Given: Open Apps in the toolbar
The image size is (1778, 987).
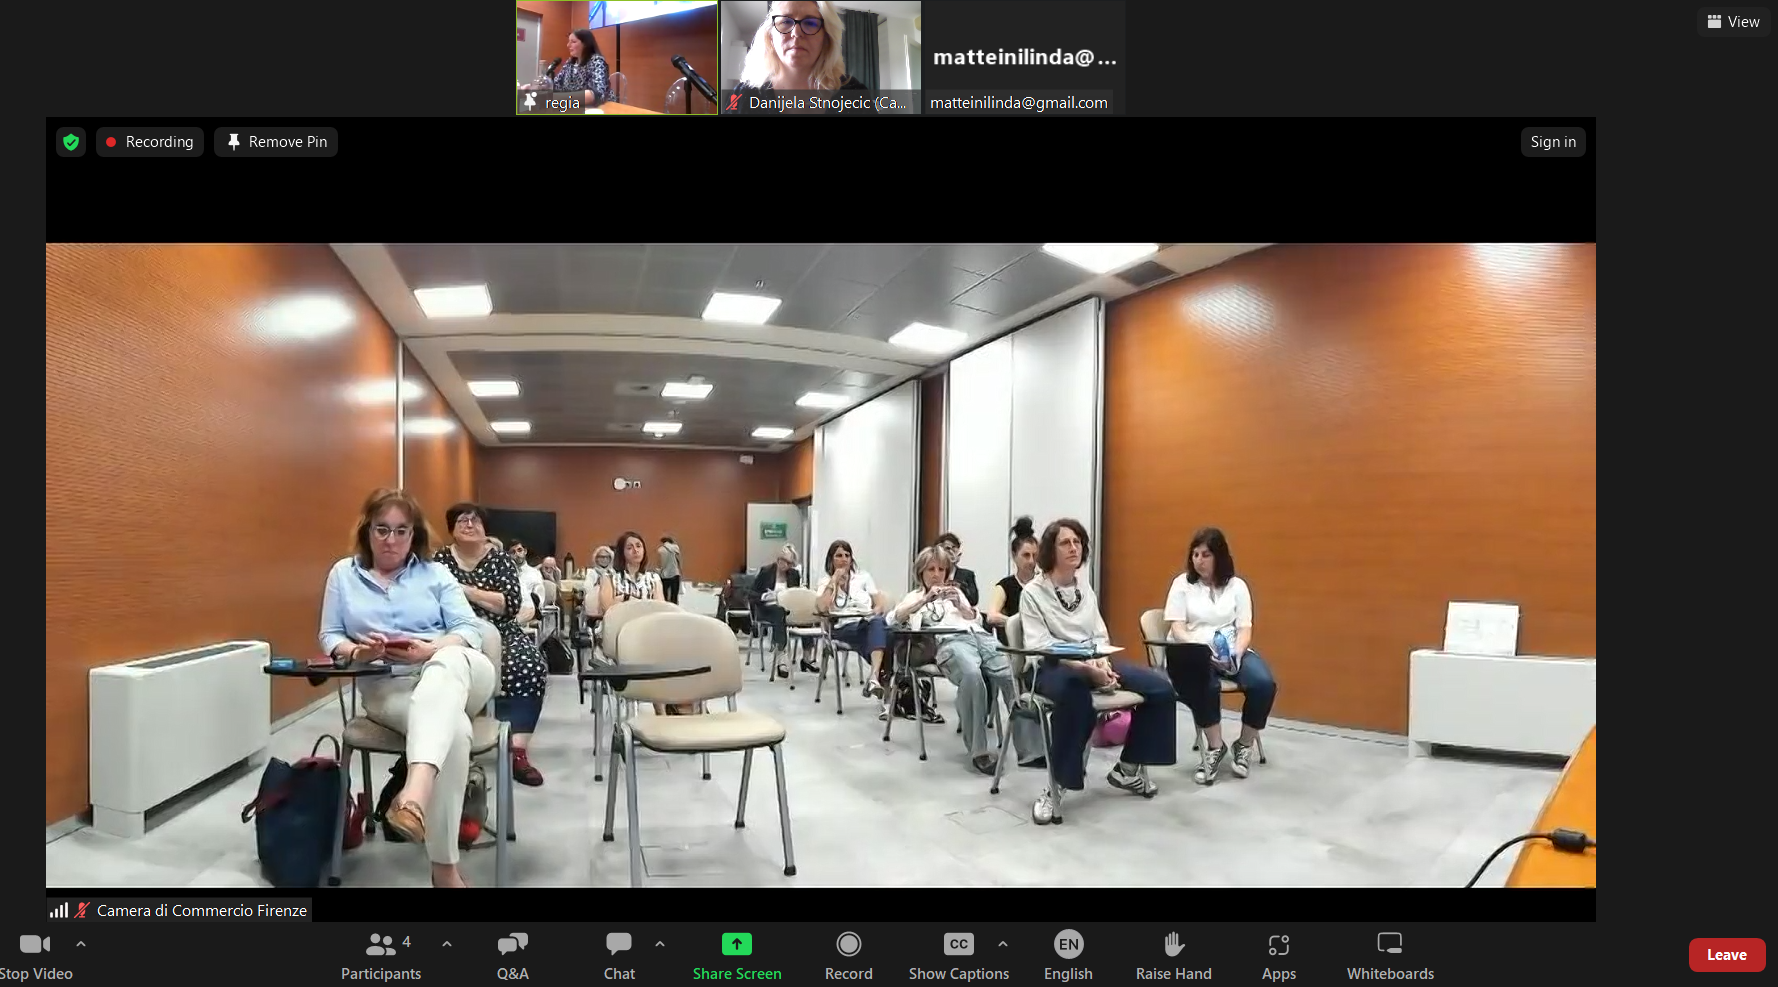Looking at the screenshot, I should 1279,956.
